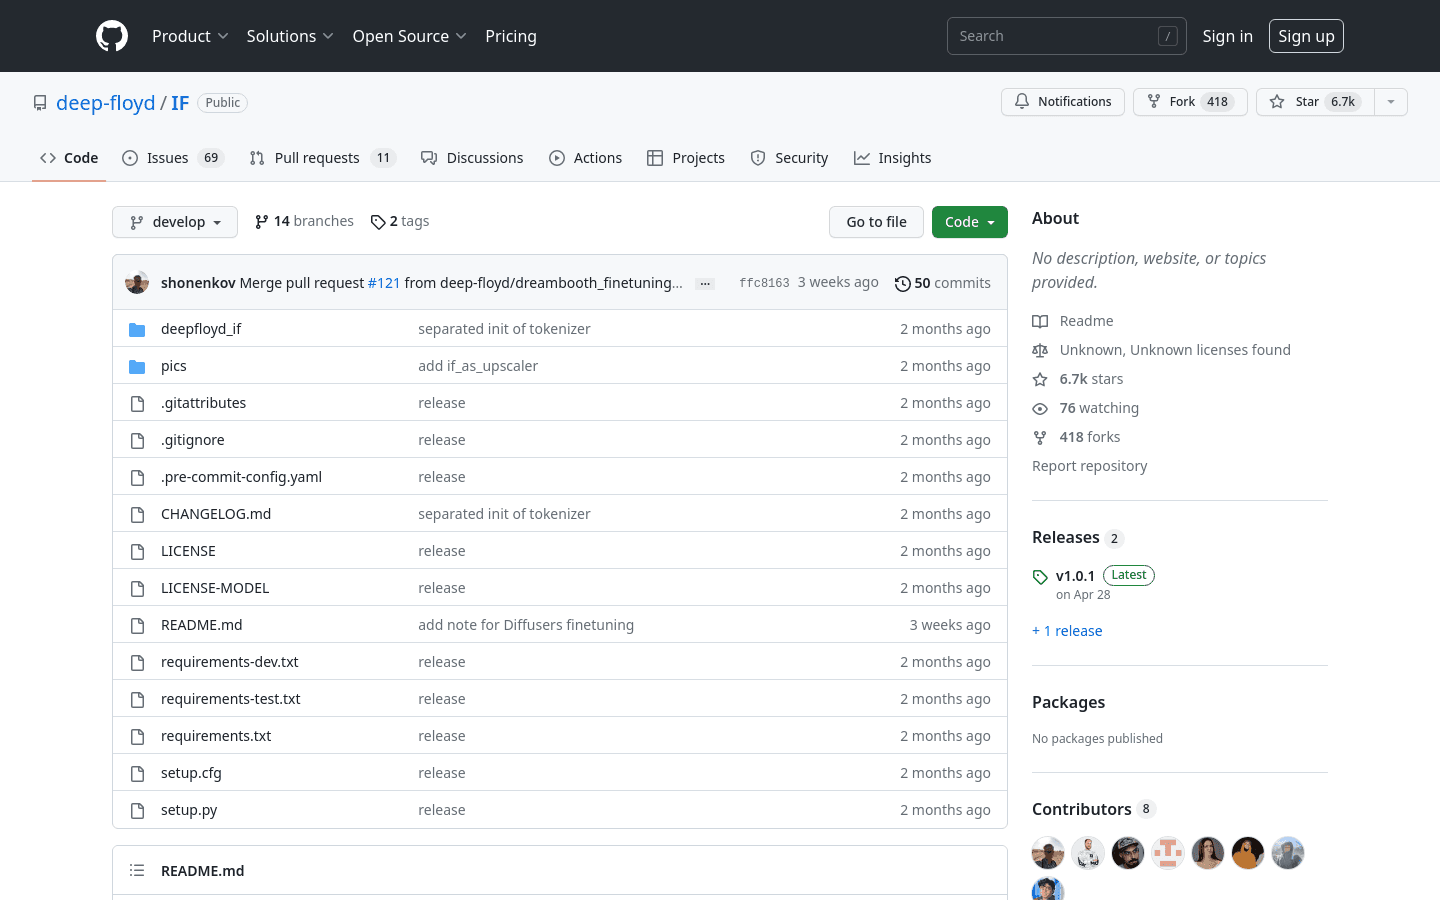Open the develop branch selector
Image resolution: width=1440 pixels, height=900 pixels.
point(175,222)
